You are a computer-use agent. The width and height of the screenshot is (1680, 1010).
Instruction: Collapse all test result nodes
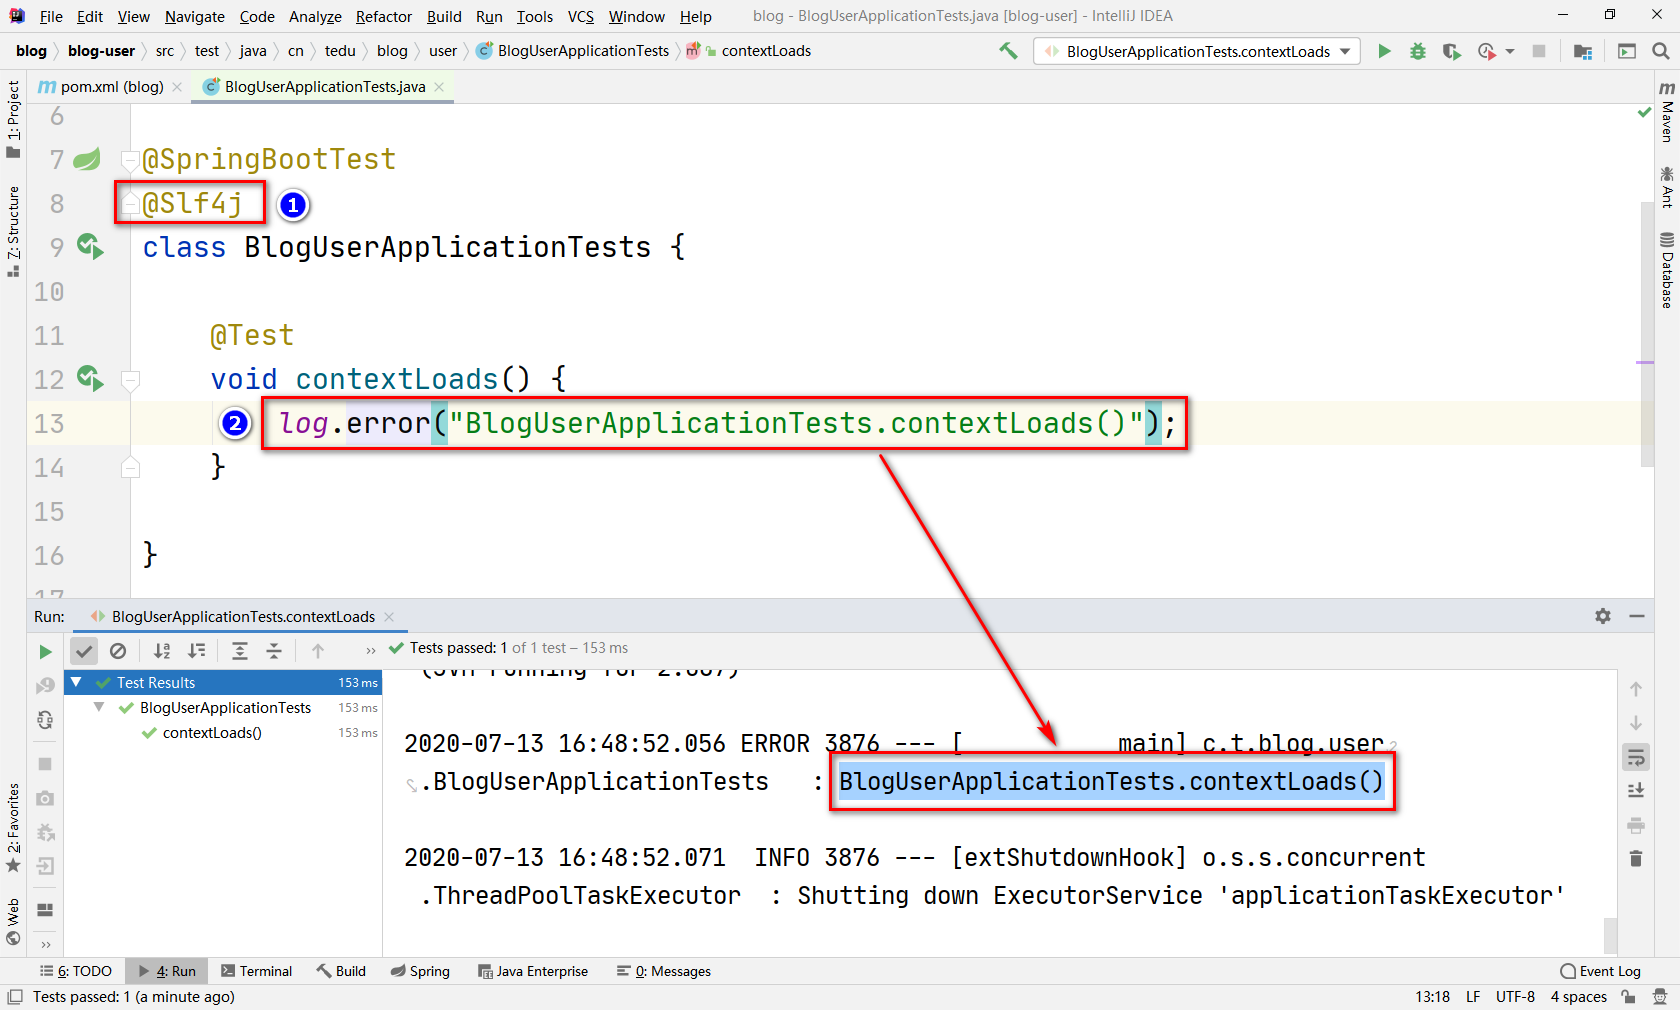pyautogui.click(x=274, y=651)
